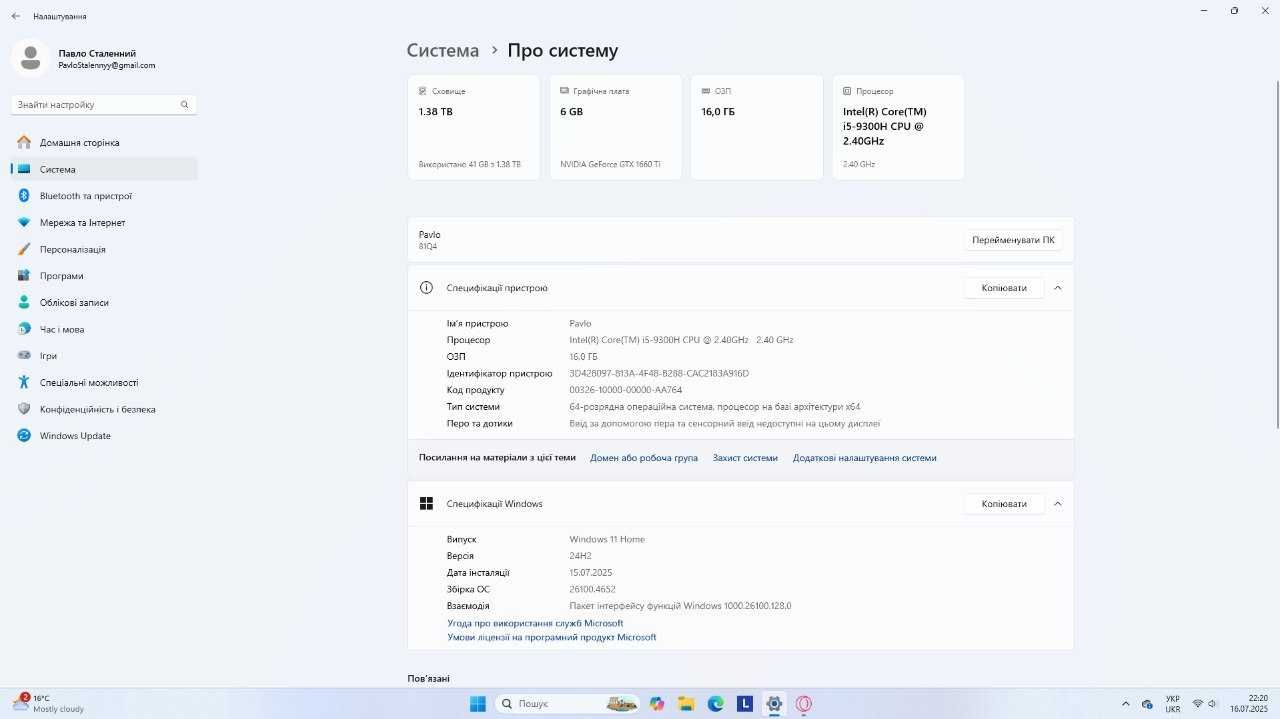Click the Домашня сторінка house icon
Viewport: 1280px width, 719px height.
click(24, 142)
